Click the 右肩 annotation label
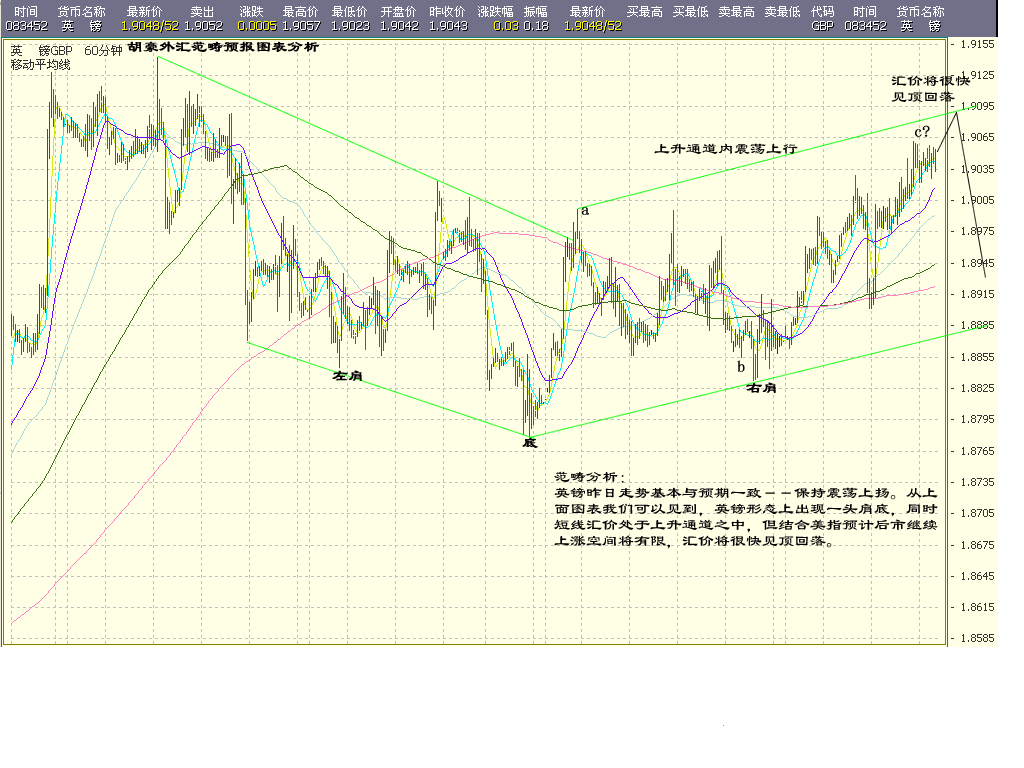 click(x=761, y=388)
